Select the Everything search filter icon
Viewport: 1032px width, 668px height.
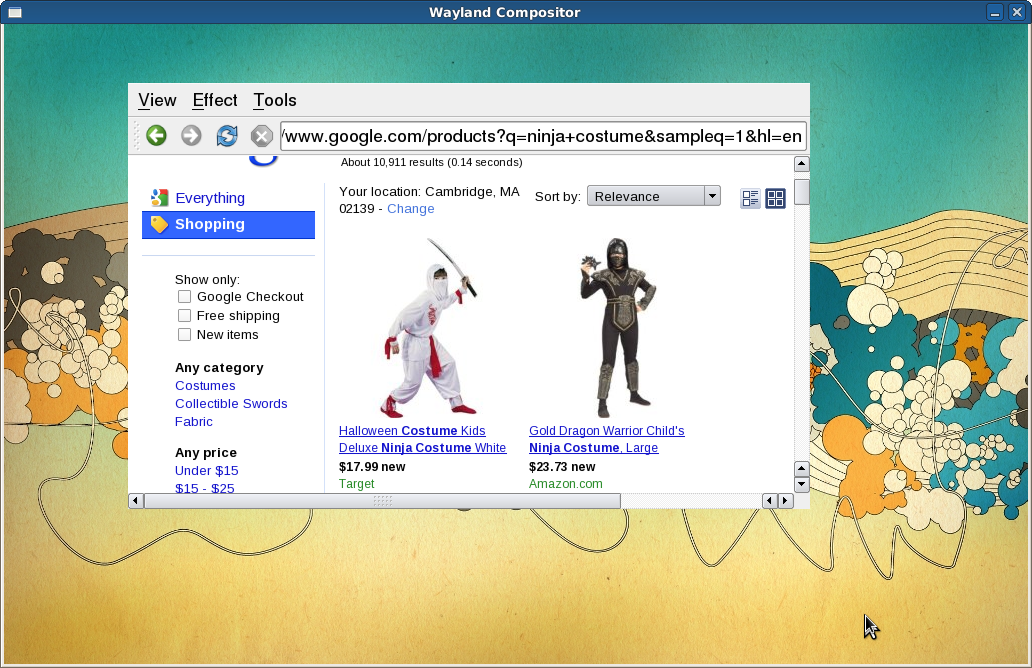159,198
